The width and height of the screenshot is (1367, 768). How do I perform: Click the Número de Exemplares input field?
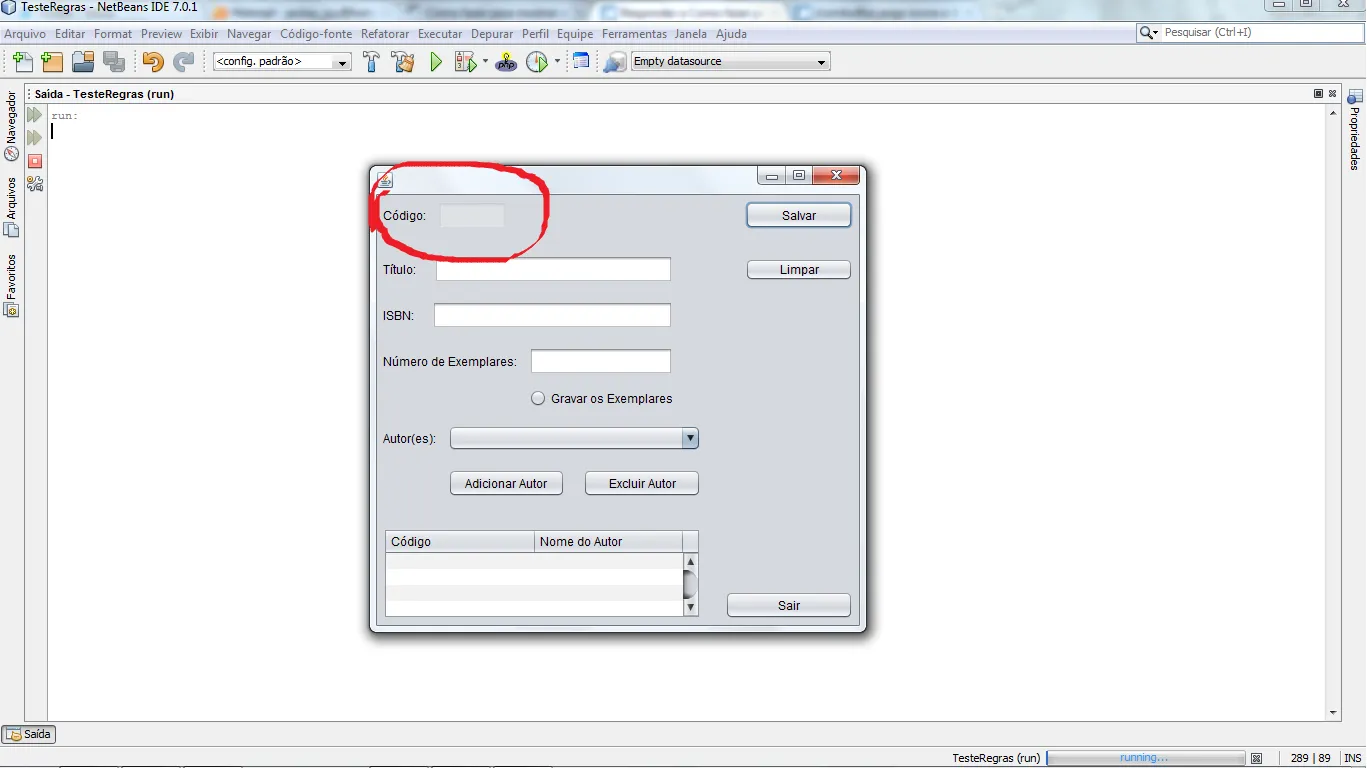(x=601, y=362)
